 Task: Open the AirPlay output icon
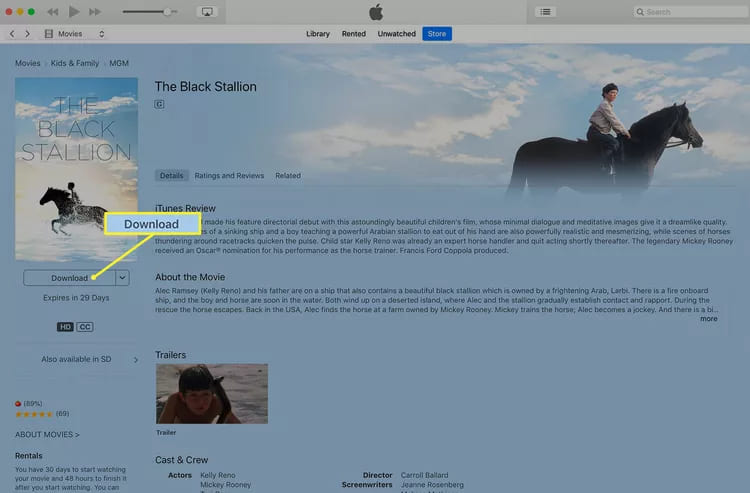(207, 11)
